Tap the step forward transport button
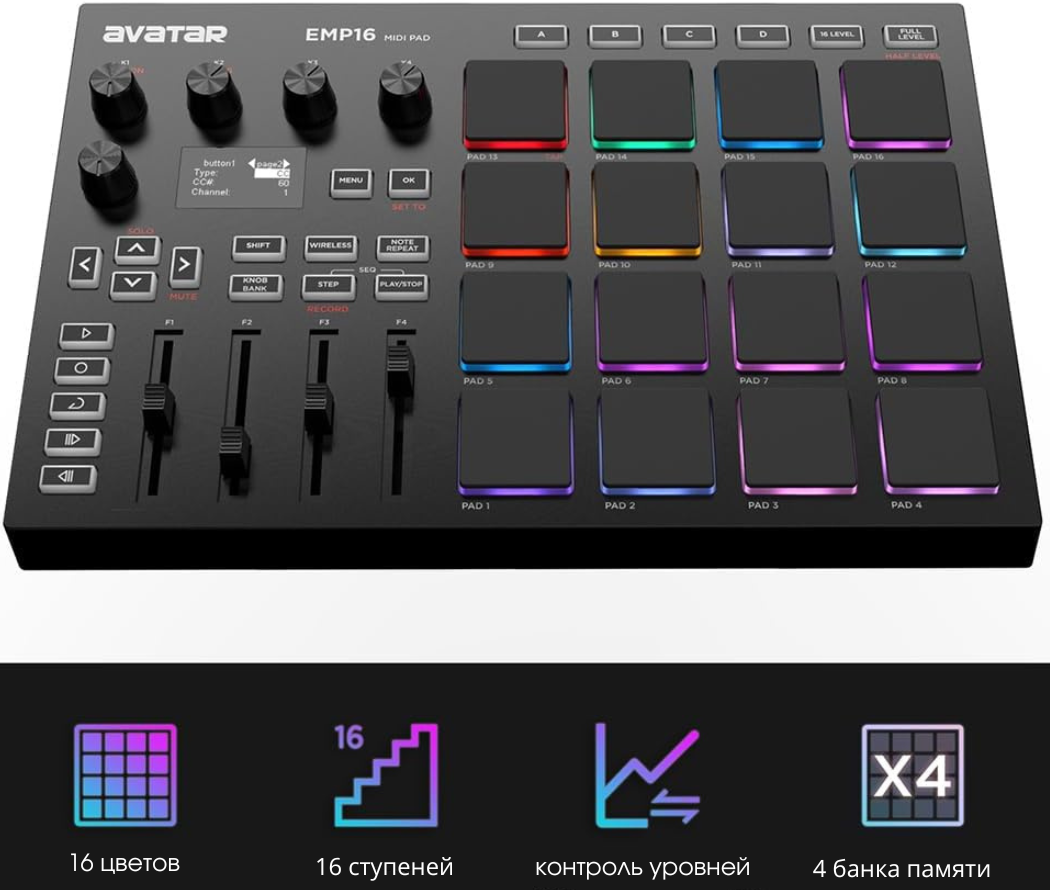This screenshot has height=890, width=1050. [x=72, y=440]
